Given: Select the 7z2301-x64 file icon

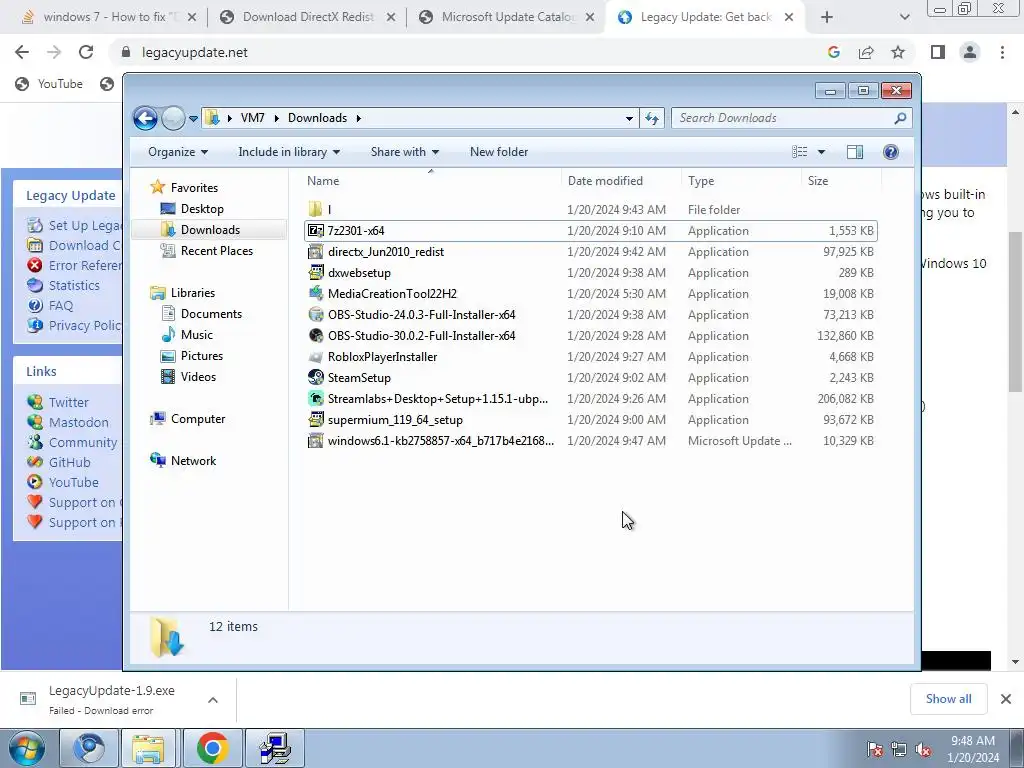Looking at the screenshot, I should [316, 231].
